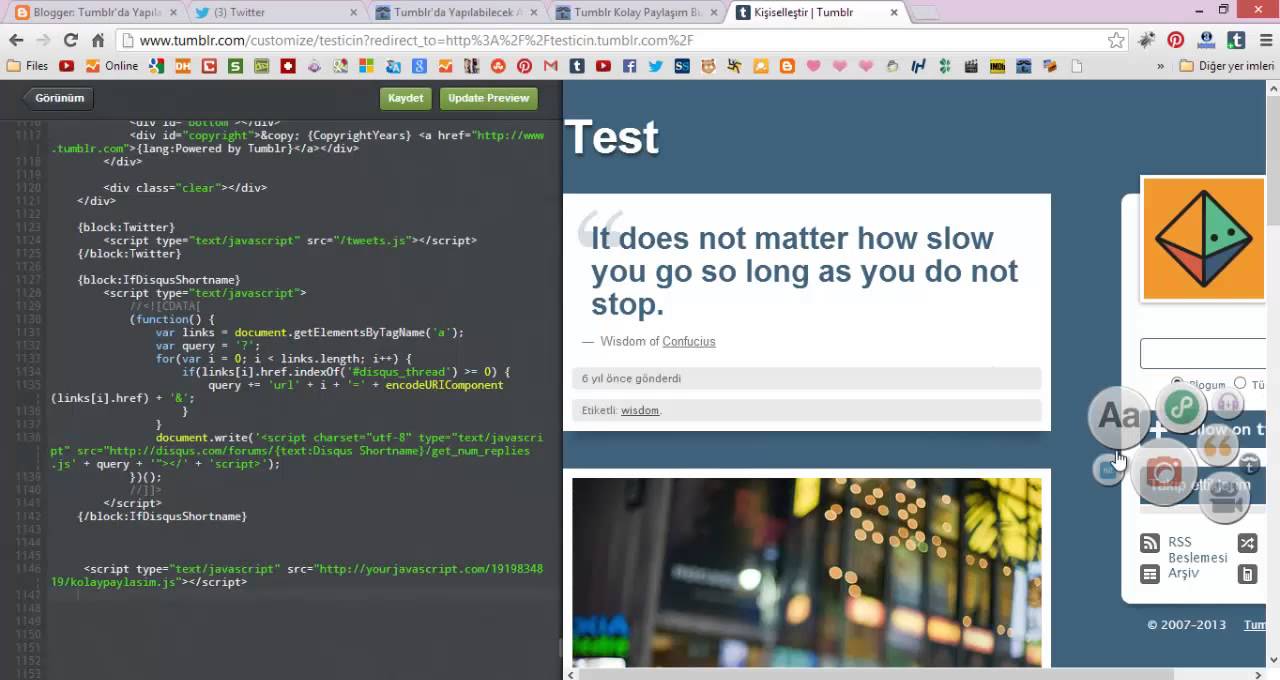The height and width of the screenshot is (680, 1280).
Task: Click the Arşiv archive grid icon
Action: pos(1150,574)
